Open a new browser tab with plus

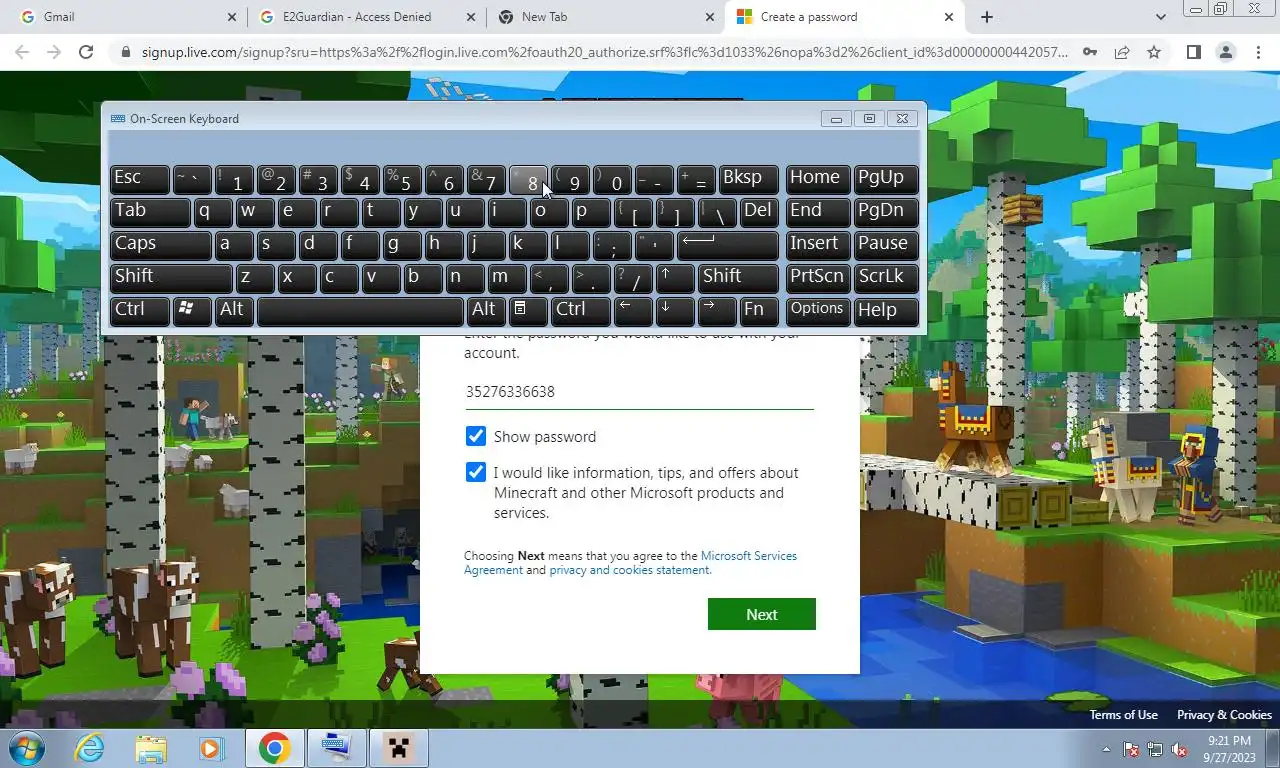click(987, 17)
